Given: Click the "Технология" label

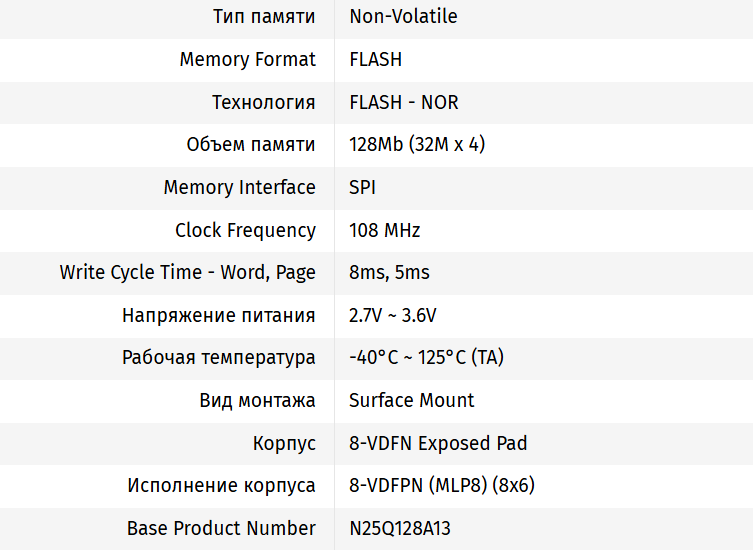Looking at the screenshot, I should (x=263, y=102).
